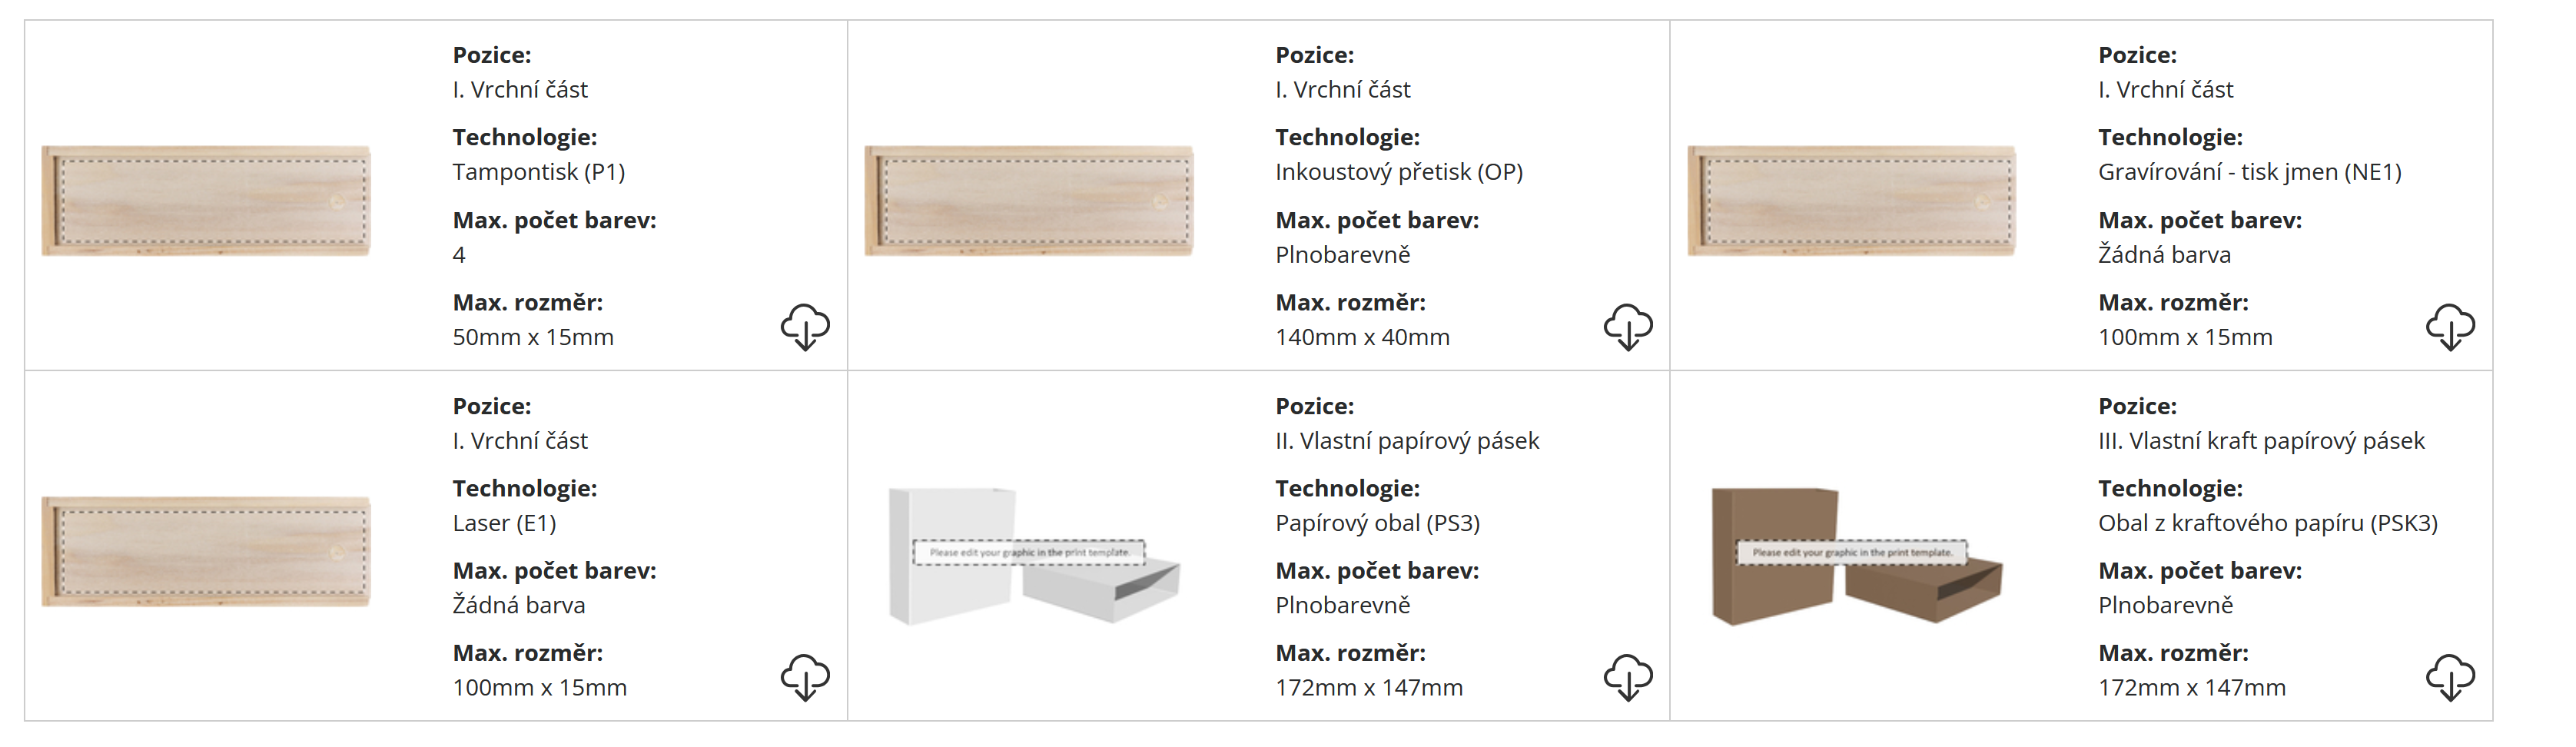Open the Inkoustový přetisk wooden box image
2576x747 pixels.
click(1029, 201)
